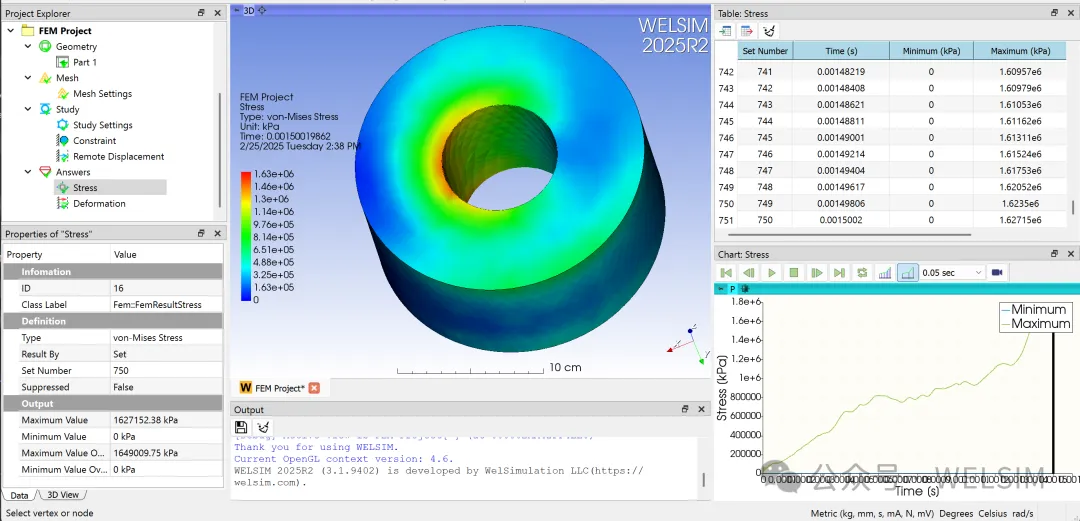This screenshot has height=521, width=1080.
Task: Click the Set Number value field 750
Action: pyautogui.click(x=167, y=371)
